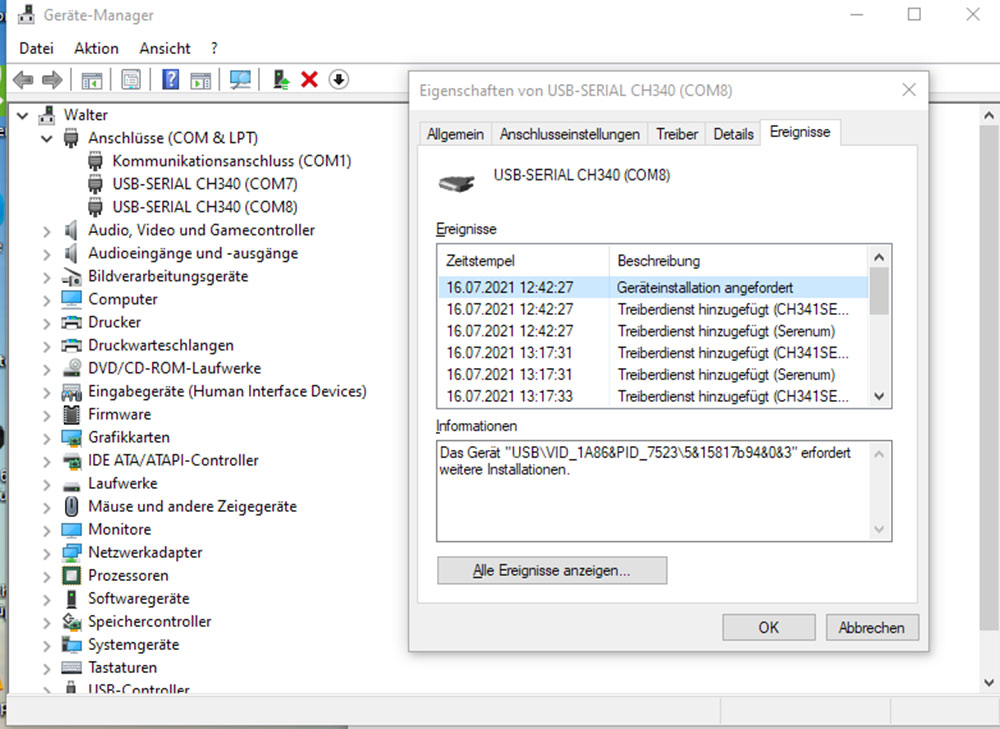Click the update driver green arrow icon
This screenshot has width=1000, height=729.
click(282, 80)
